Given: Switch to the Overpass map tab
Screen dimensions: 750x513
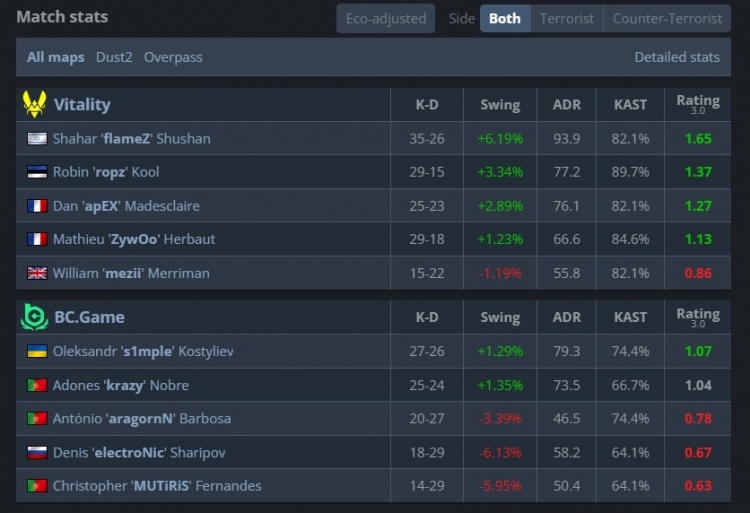Looking at the screenshot, I should tap(173, 57).
